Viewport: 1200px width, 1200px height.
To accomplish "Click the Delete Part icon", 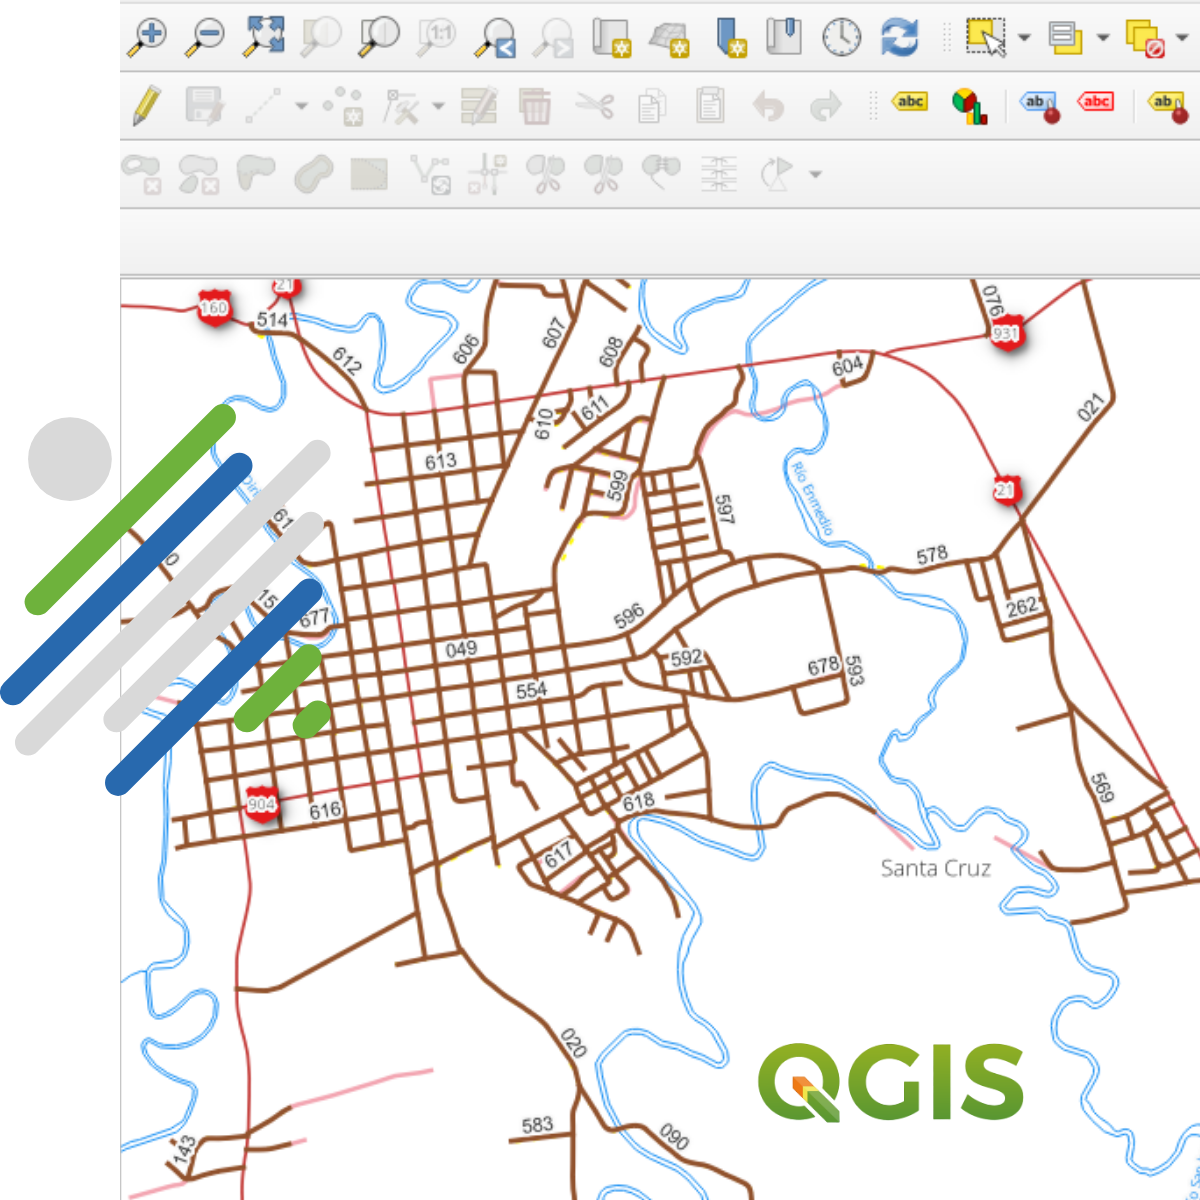I will (x=199, y=174).
